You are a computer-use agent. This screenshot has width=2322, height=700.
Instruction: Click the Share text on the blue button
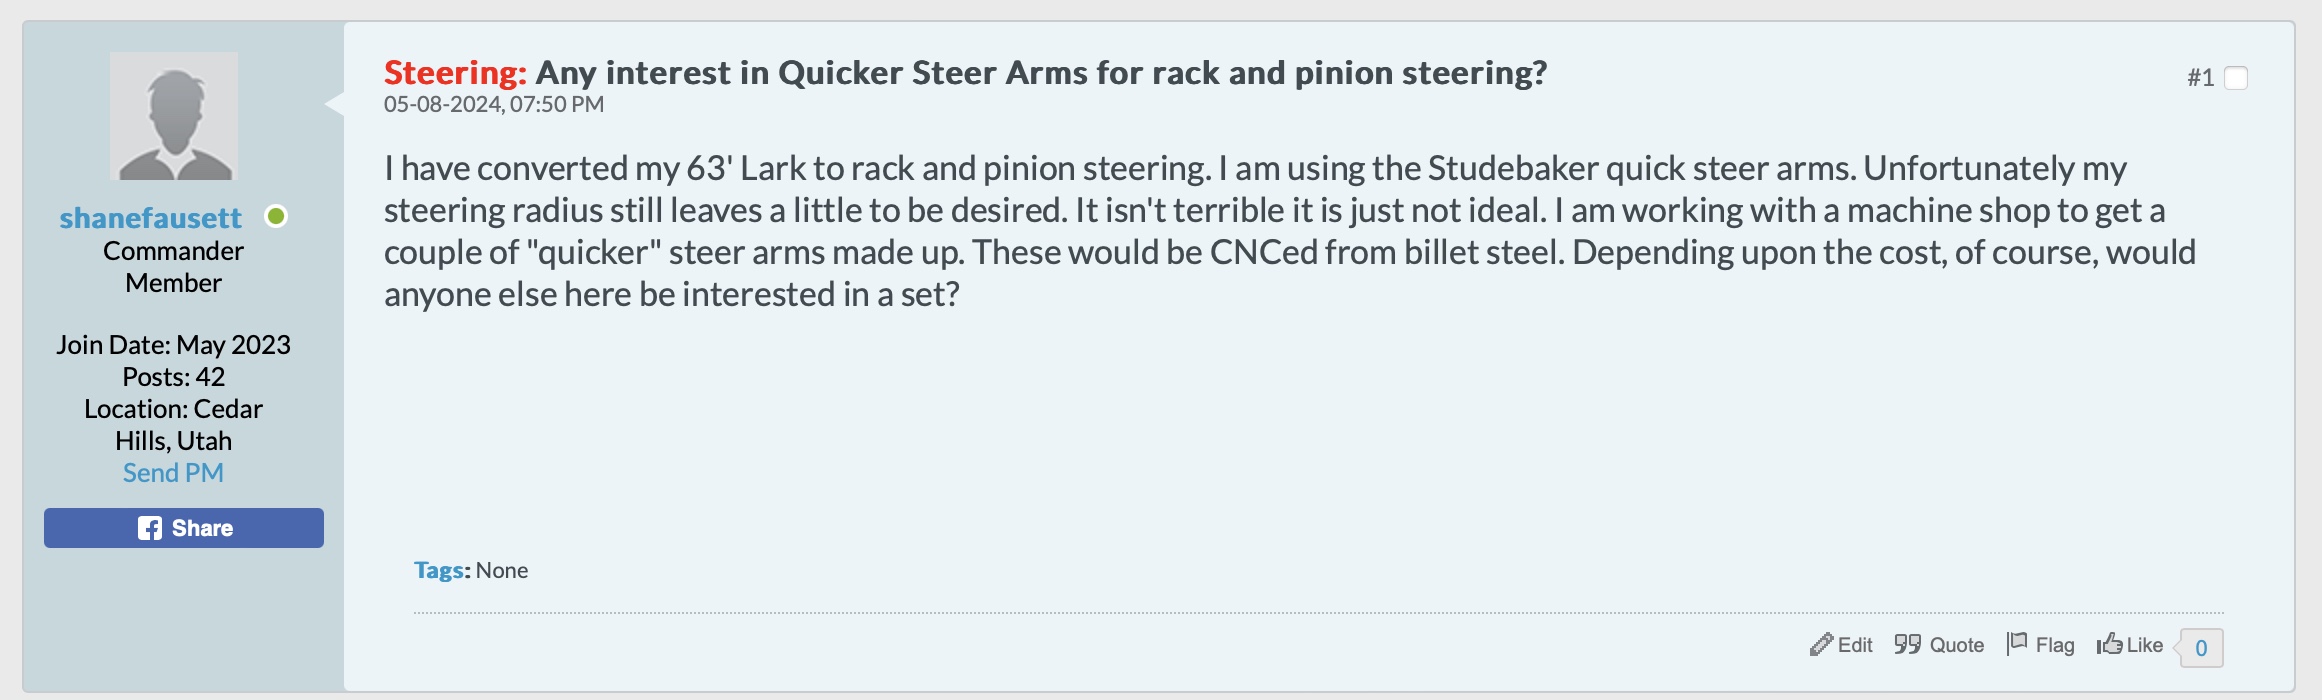coord(202,528)
